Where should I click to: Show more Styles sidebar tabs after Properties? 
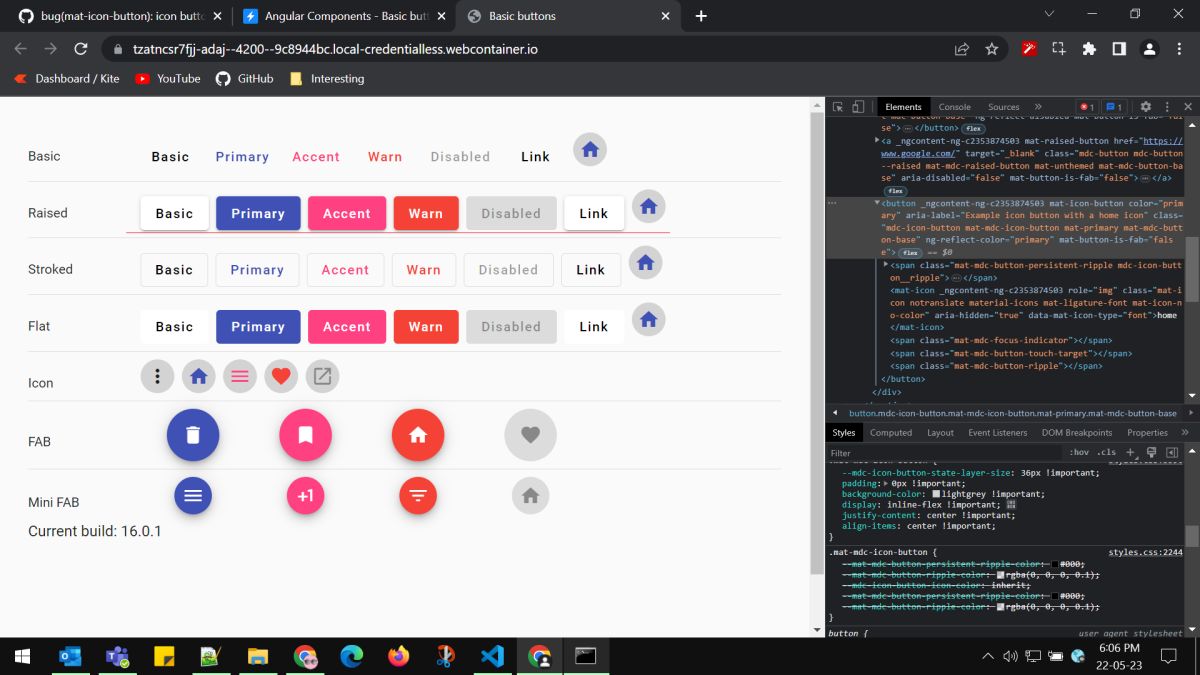1185,432
